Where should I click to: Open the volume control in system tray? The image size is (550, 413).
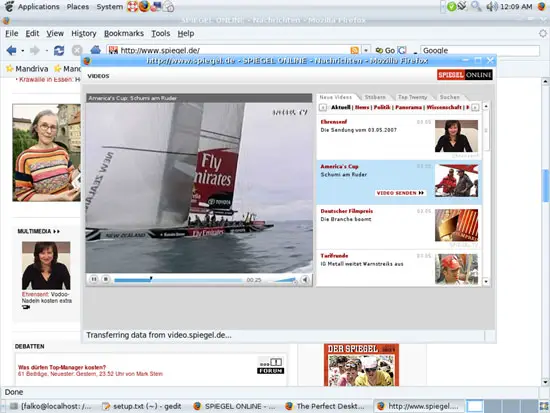[492, 6]
